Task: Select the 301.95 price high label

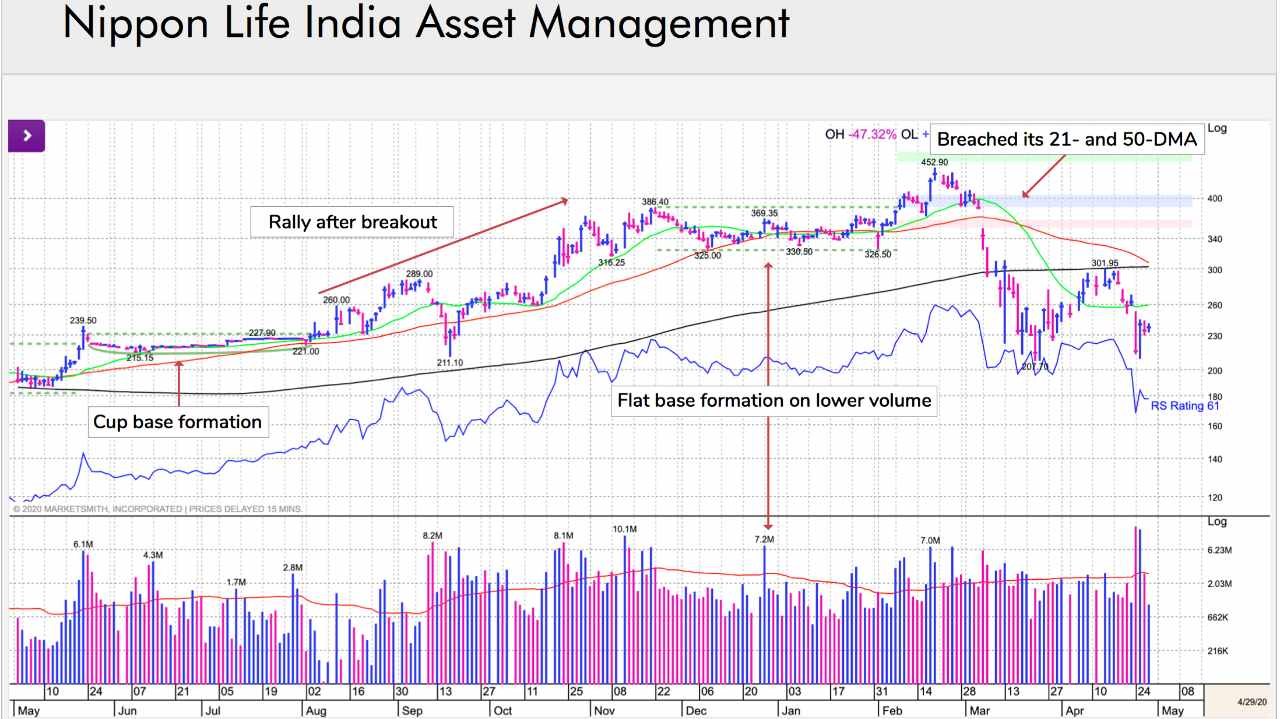Action: click(x=1105, y=263)
